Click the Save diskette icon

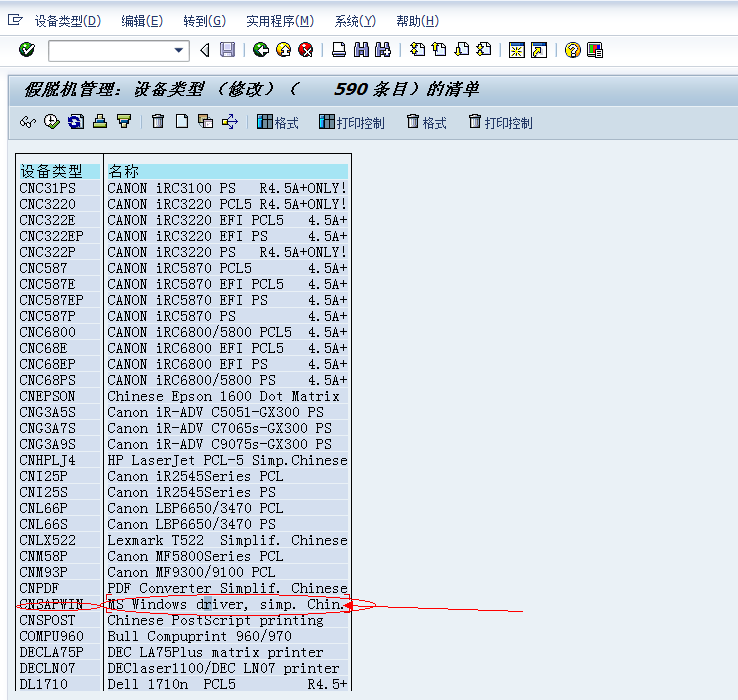pos(228,50)
